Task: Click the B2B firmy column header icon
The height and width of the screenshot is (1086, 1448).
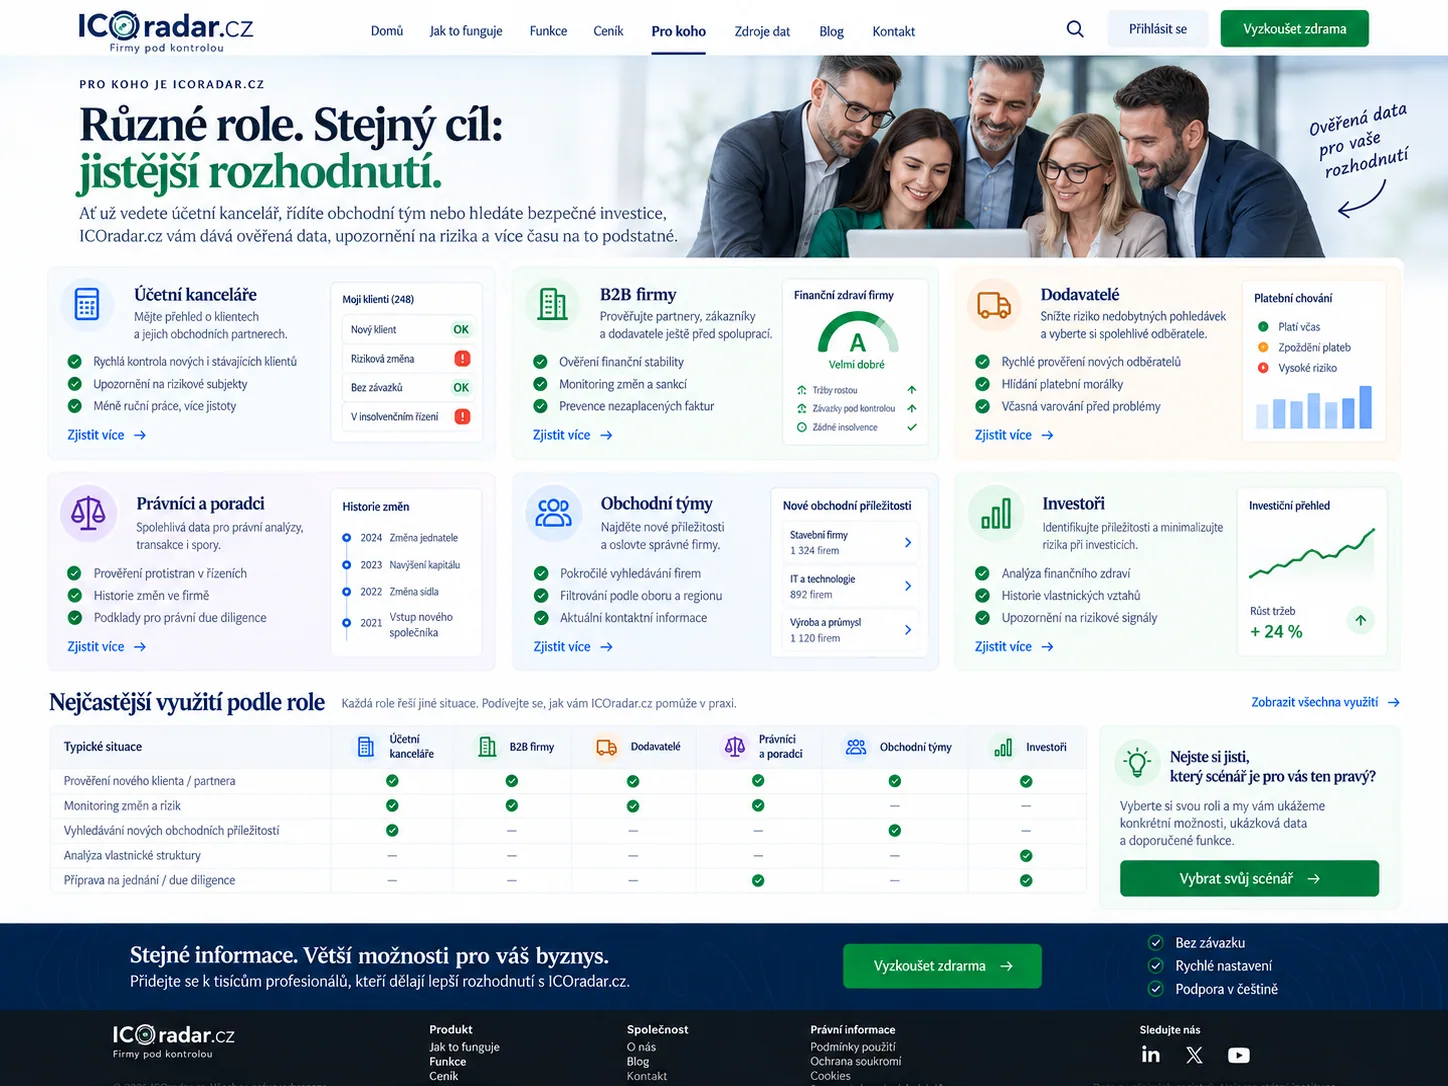Action: pos(488,747)
